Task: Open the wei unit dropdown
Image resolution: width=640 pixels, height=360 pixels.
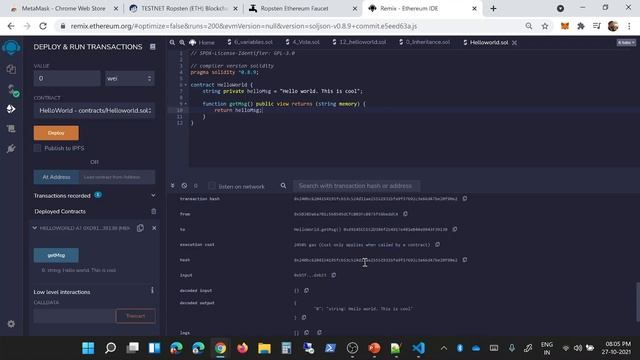Action: tap(130, 78)
